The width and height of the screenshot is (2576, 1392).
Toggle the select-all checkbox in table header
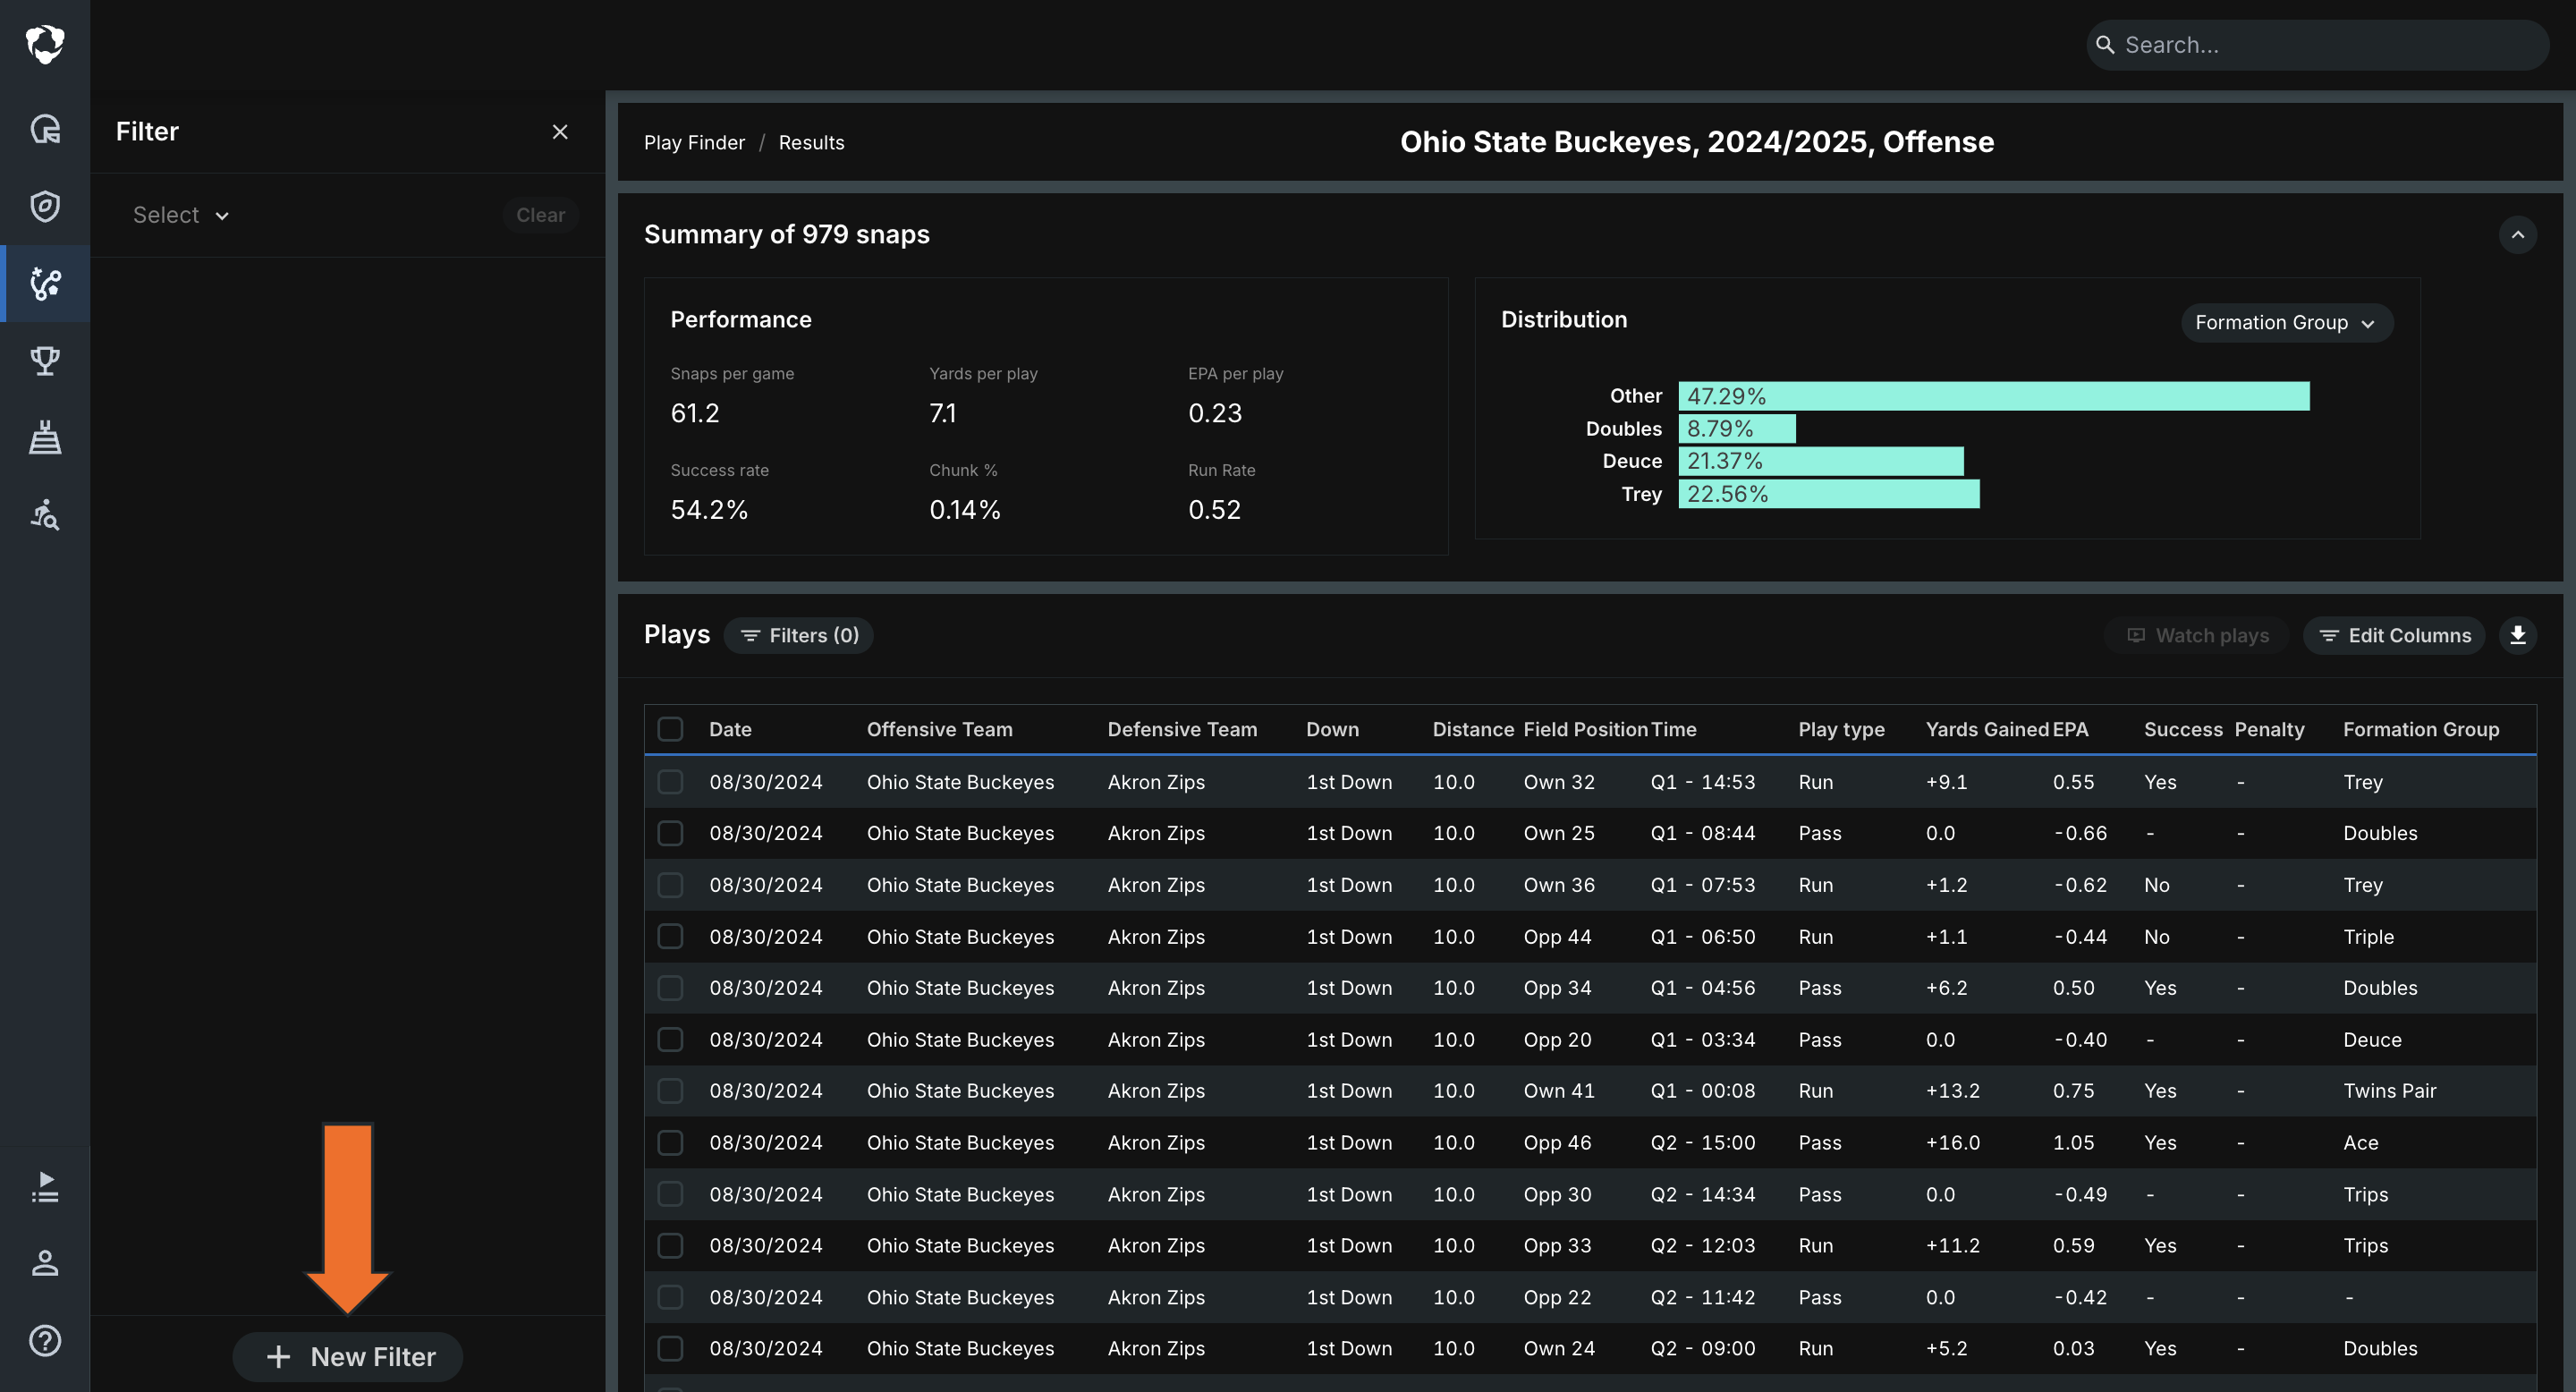tap(670, 729)
